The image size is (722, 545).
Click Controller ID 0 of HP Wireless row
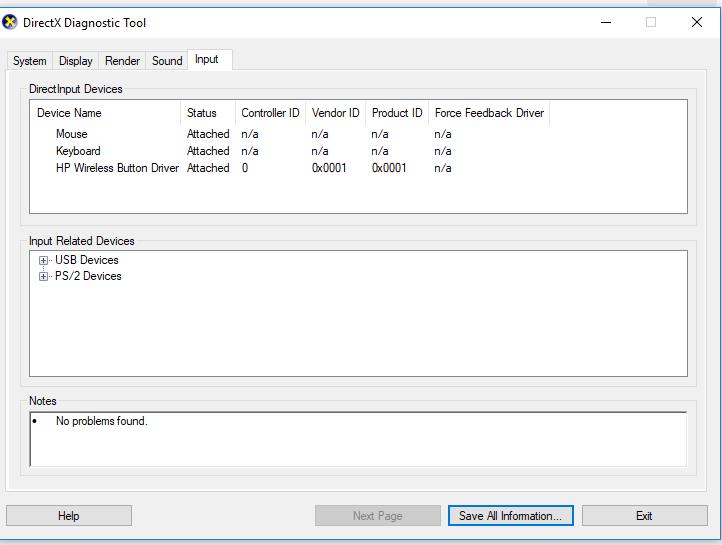(x=245, y=168)
